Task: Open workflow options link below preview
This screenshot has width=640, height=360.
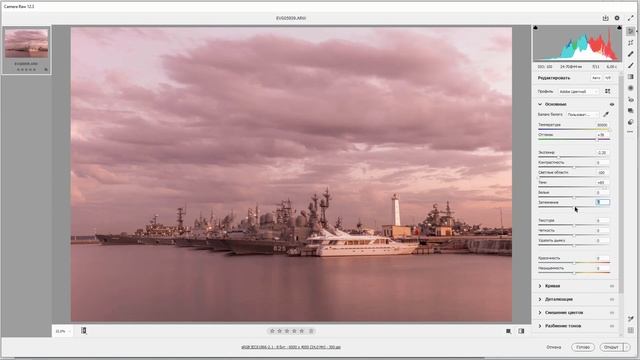Action: [291, 347]
